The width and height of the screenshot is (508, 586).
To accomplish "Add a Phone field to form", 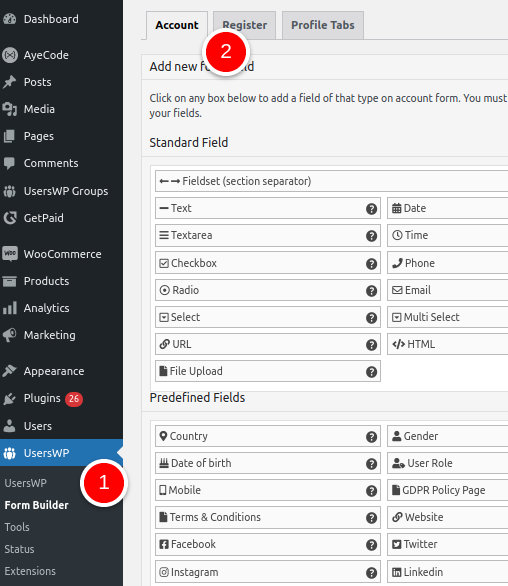I will click(447, 263).
